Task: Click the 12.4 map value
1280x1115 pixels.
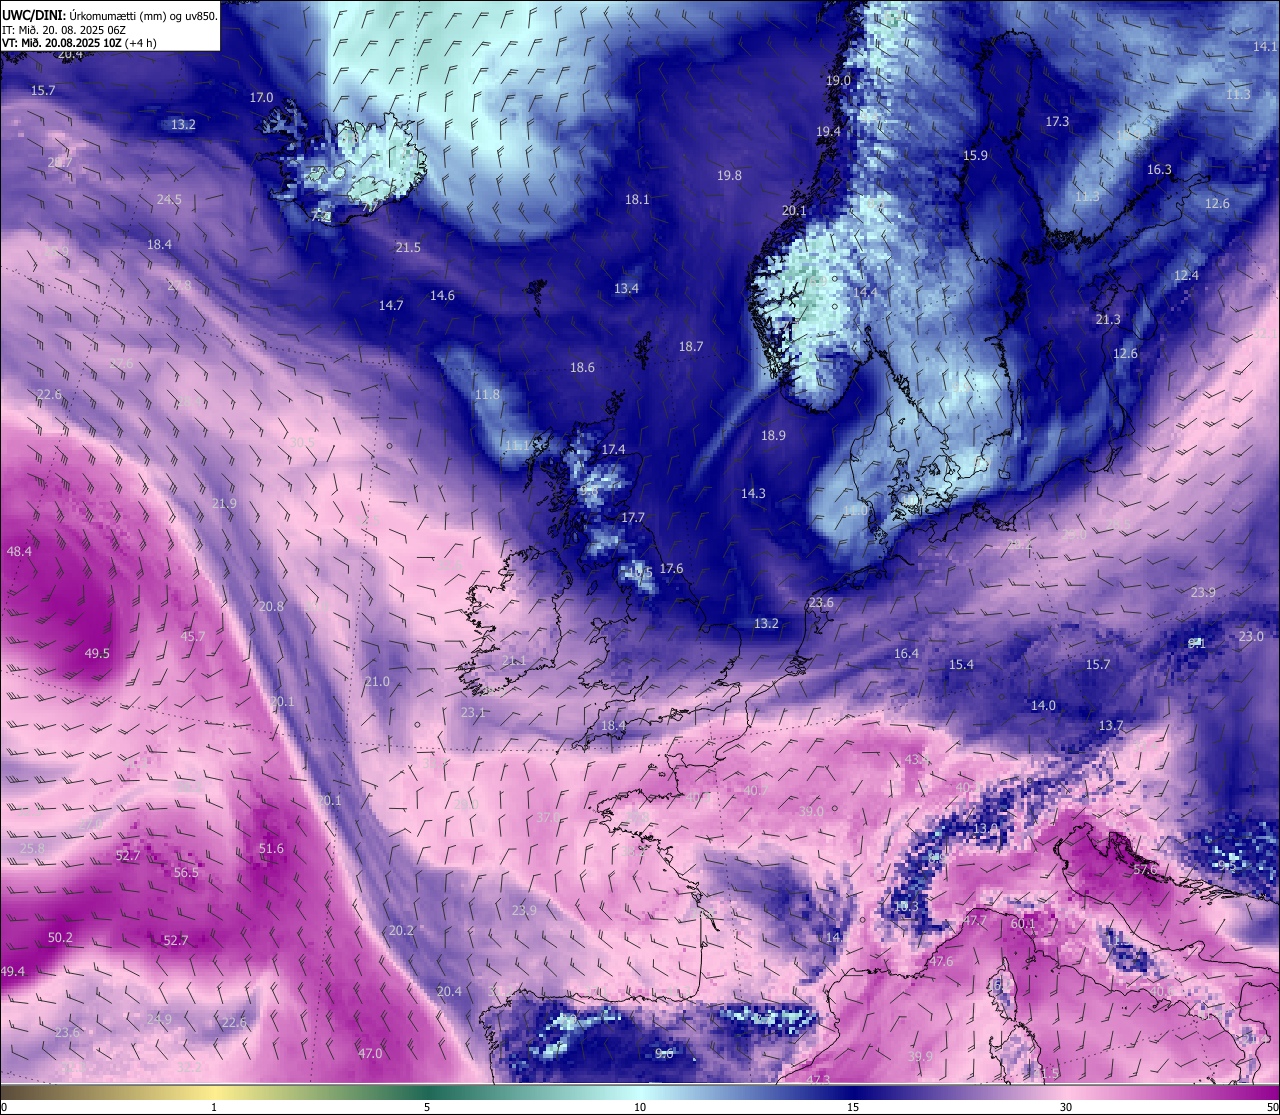Action: 1186,276
